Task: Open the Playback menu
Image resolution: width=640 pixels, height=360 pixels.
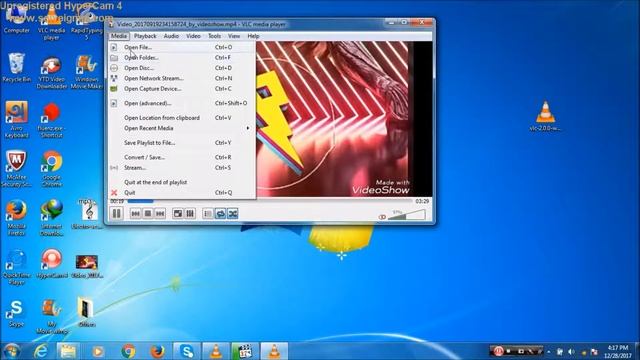Action: coord(145,36)
